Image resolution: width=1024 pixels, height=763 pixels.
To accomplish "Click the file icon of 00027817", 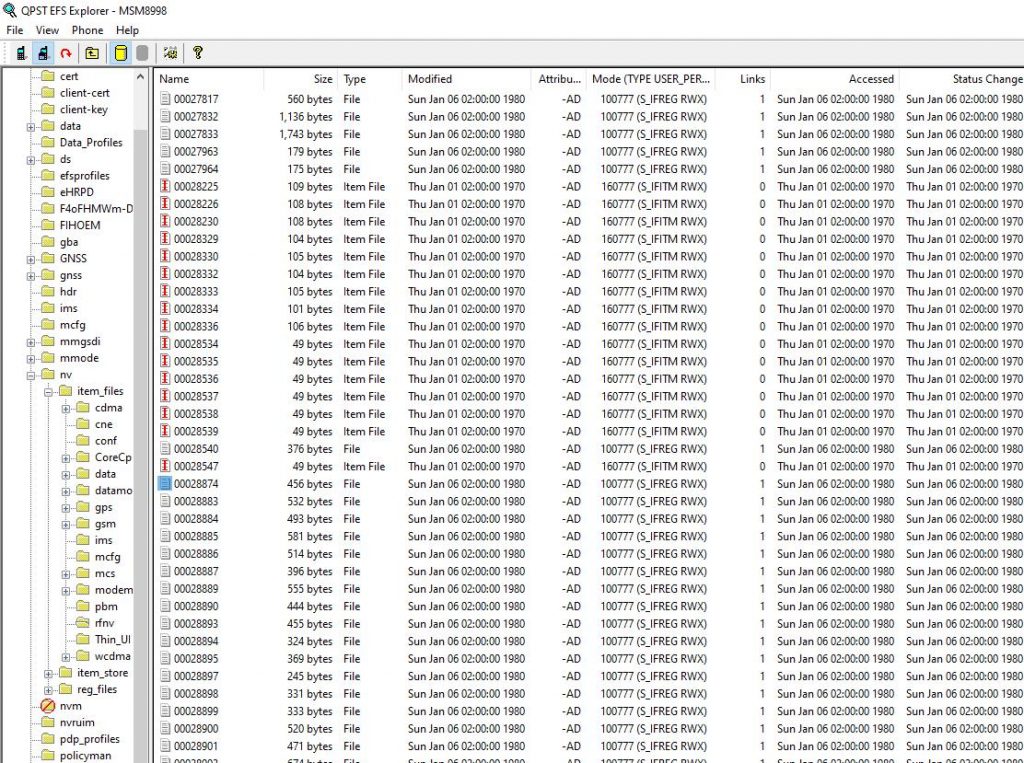I will (x=166, y=99).
